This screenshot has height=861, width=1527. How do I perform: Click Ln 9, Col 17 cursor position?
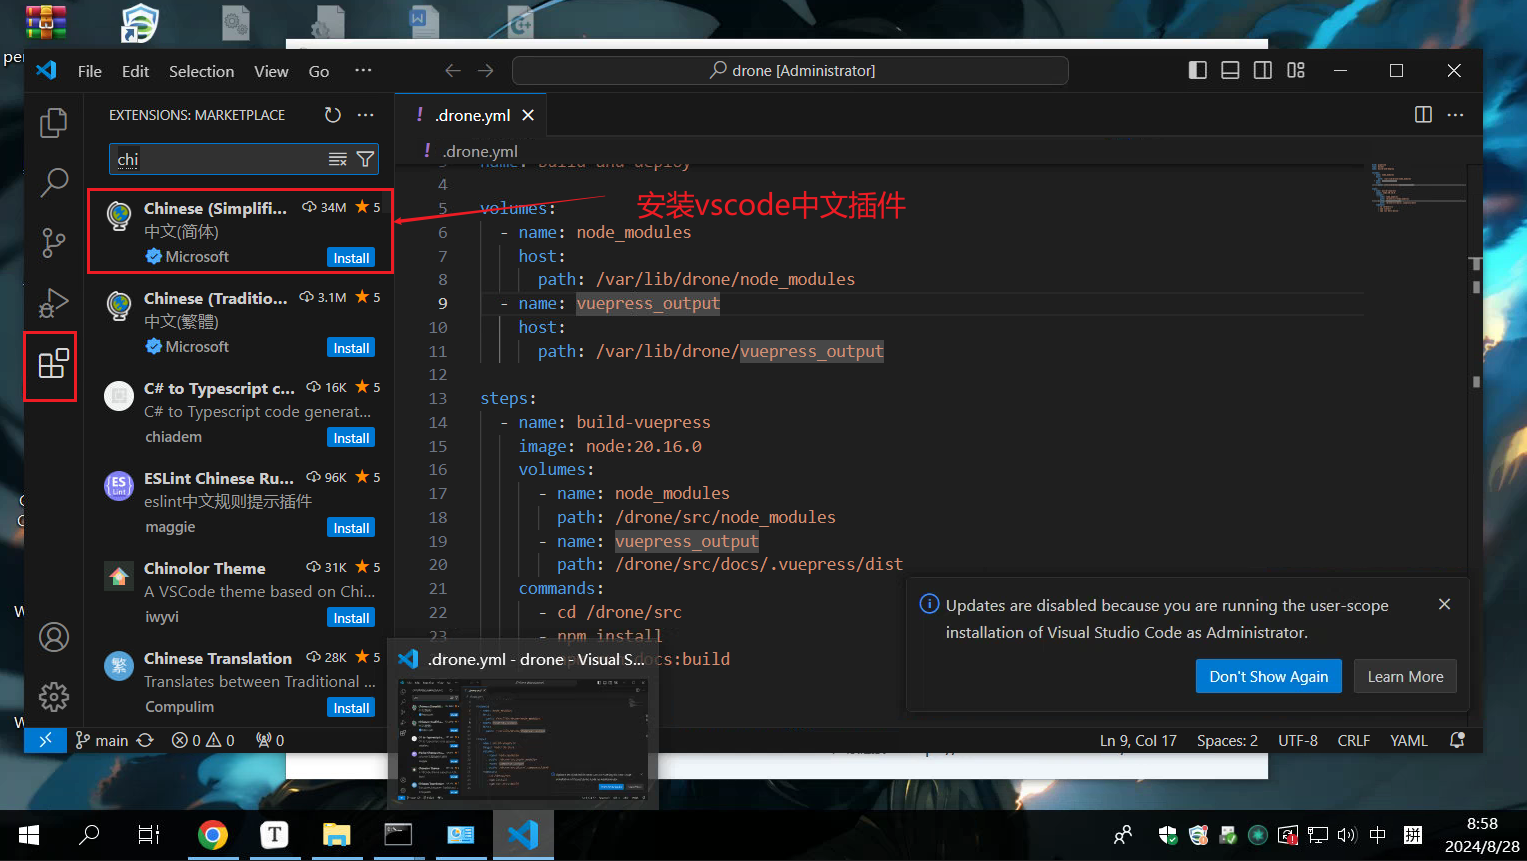click(x=1138, y=740)
